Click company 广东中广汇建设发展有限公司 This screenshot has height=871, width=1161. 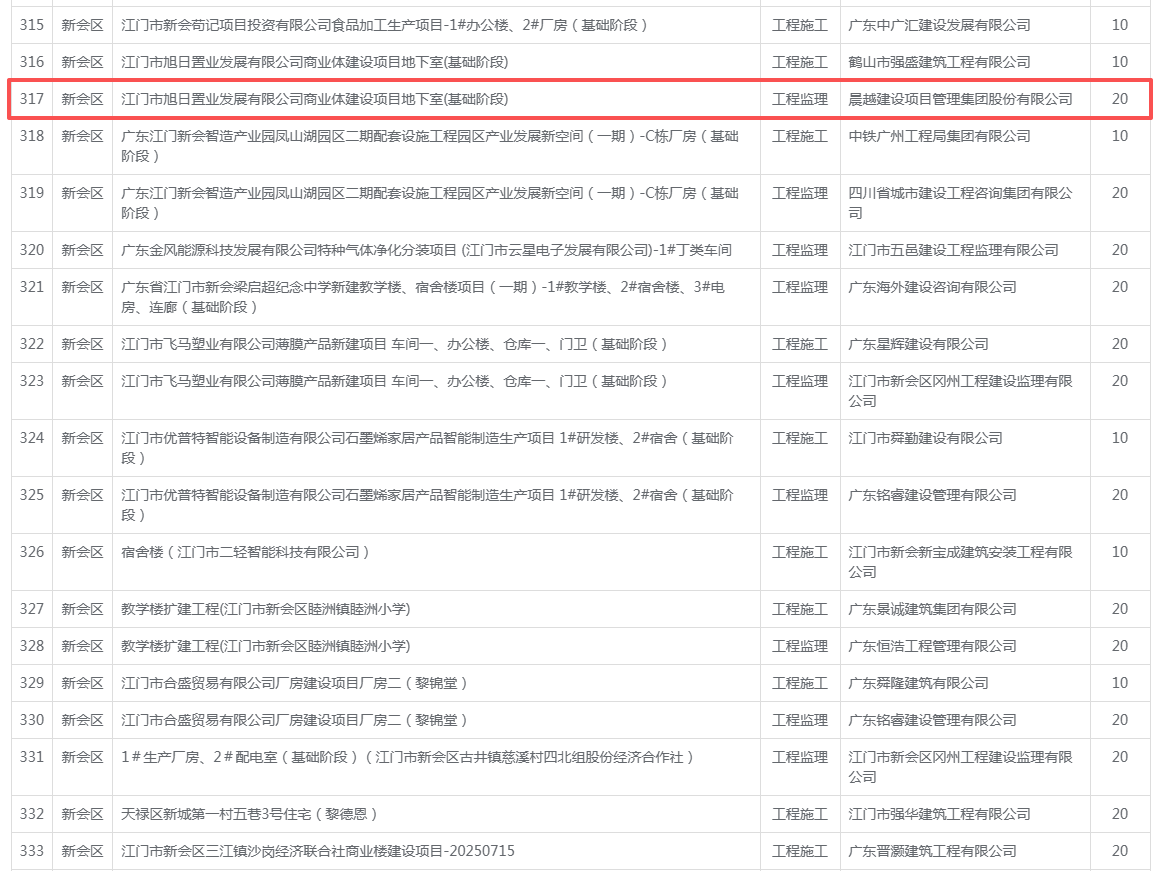(939, 25)
